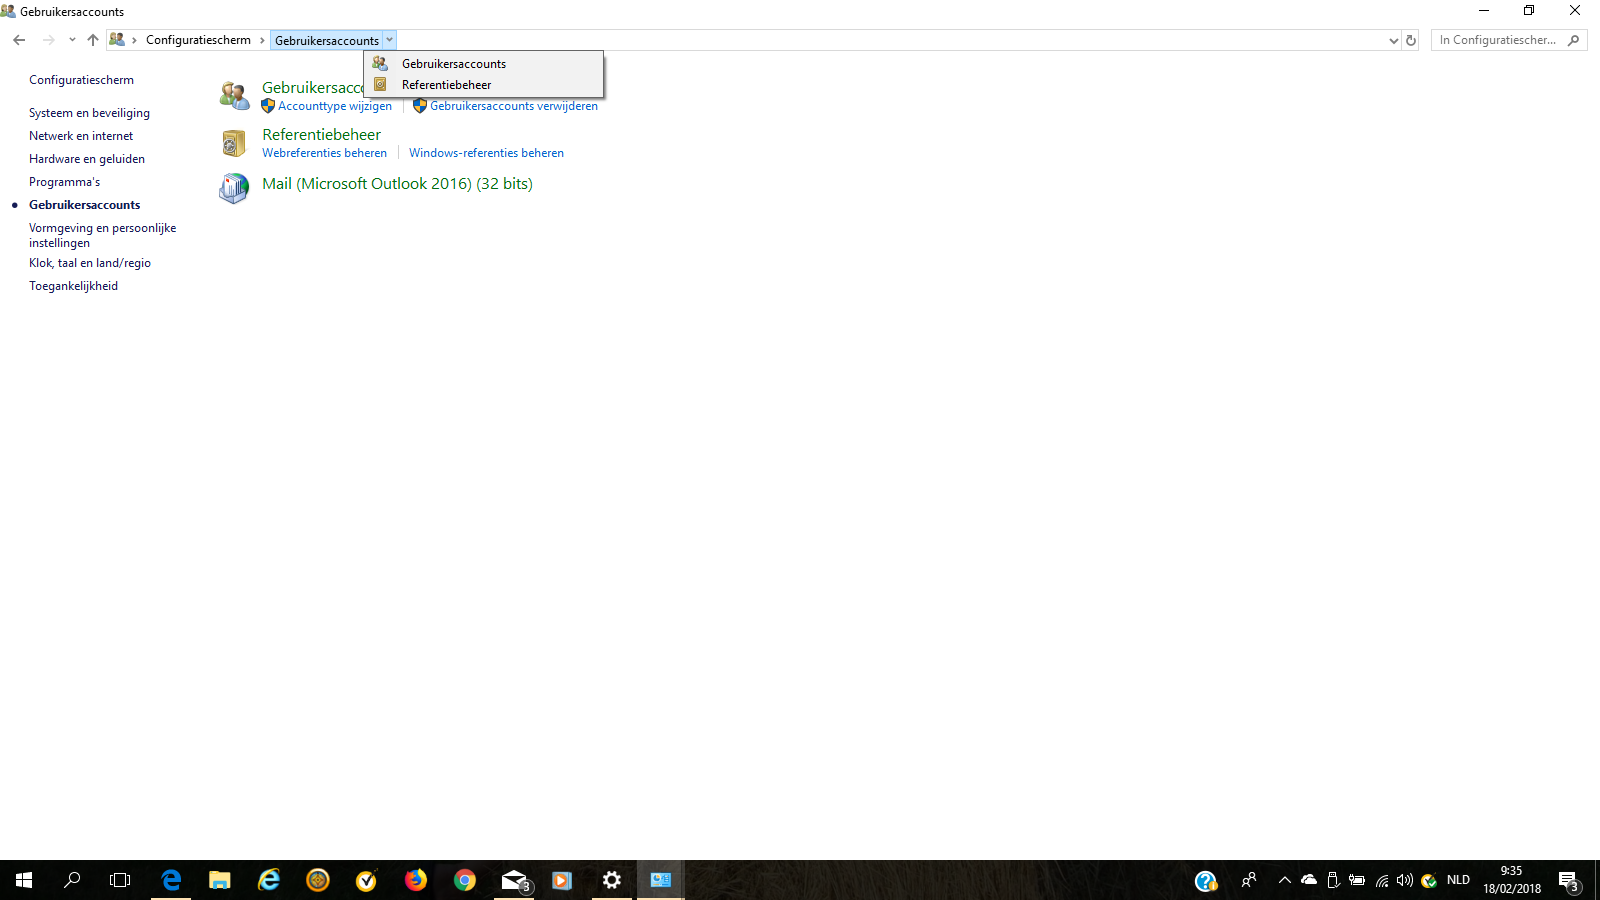Choose Referentiebeheer from the breadcrumb dropdown menu
This screenshot has width=1600, height=900.
(484, 85)
